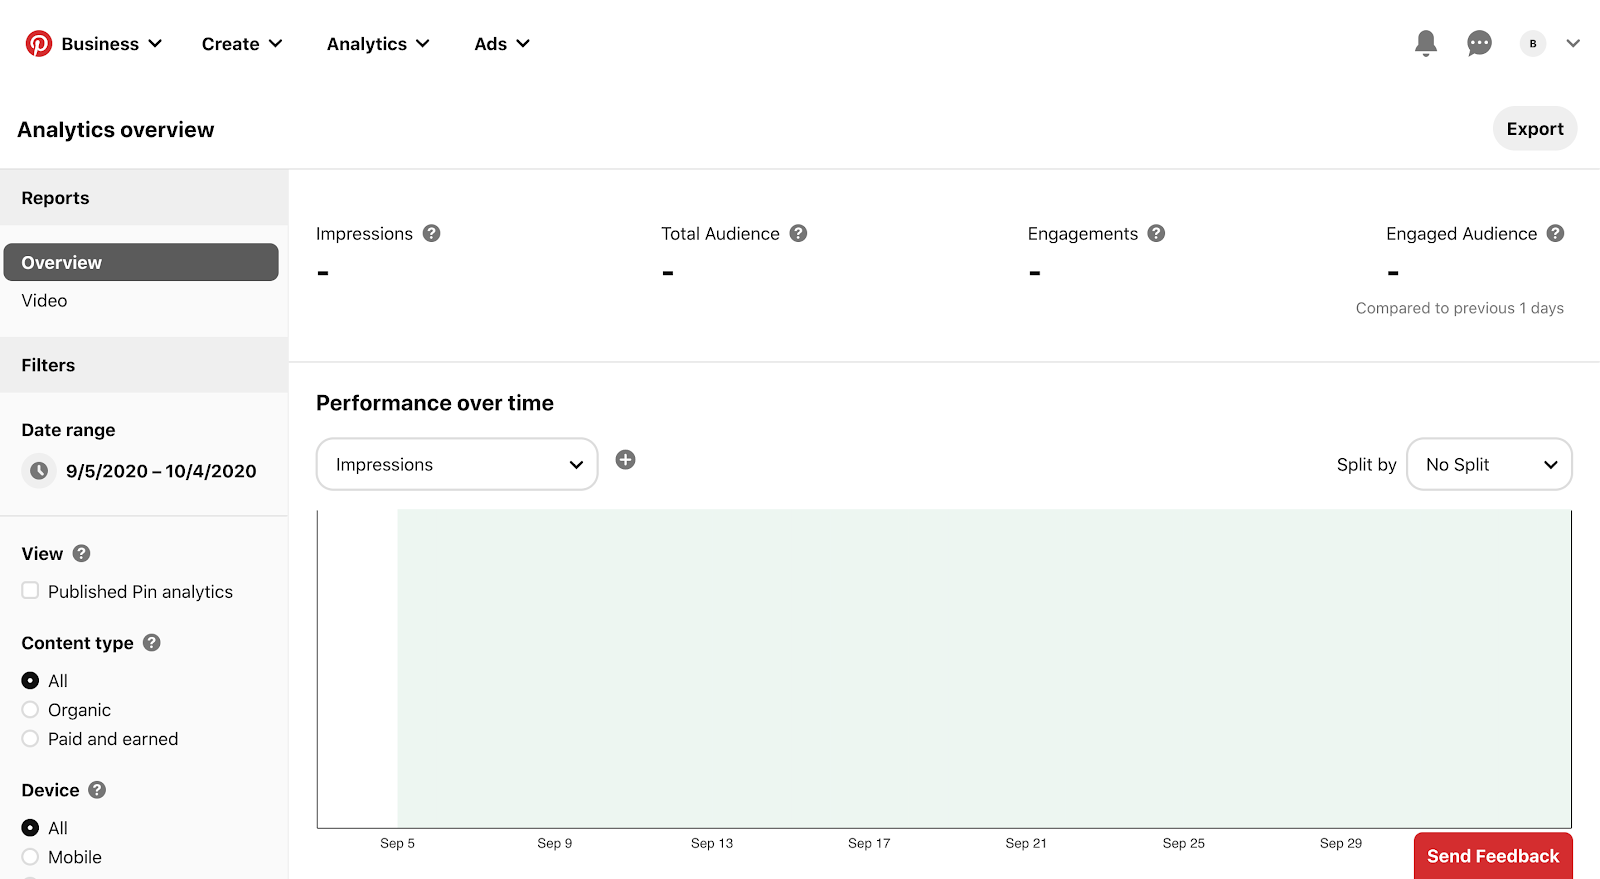Open the Impressions metric dropdown

click(x=457, y=464)
